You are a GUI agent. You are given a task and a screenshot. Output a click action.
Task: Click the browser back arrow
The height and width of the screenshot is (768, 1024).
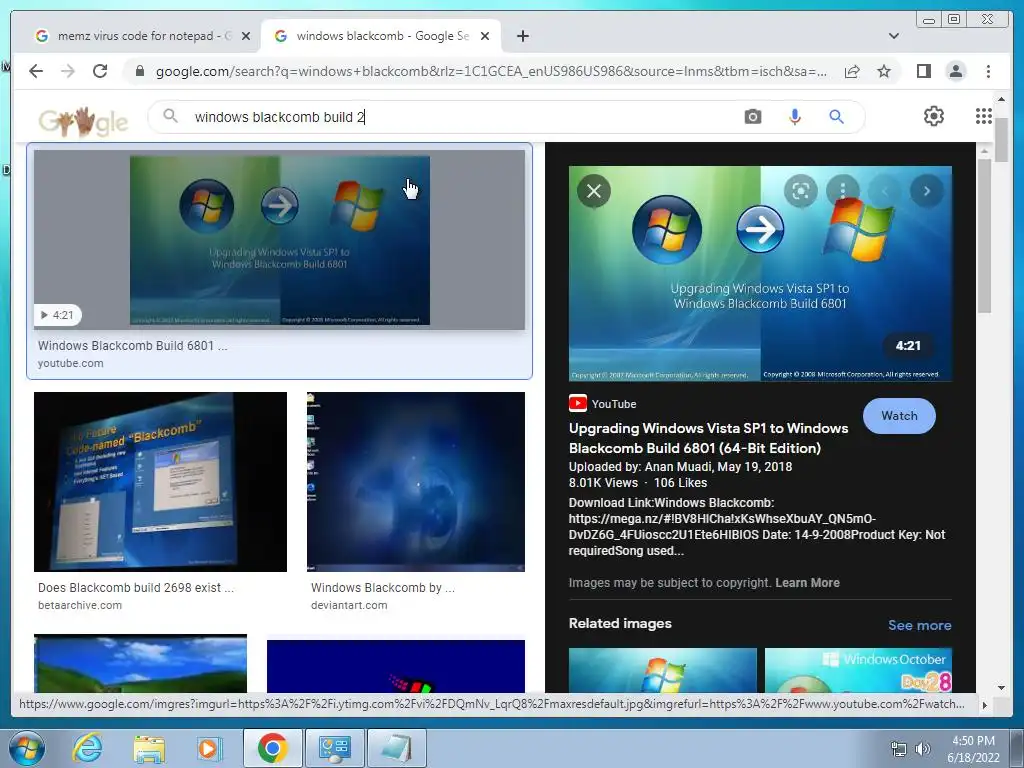(36, 71)
